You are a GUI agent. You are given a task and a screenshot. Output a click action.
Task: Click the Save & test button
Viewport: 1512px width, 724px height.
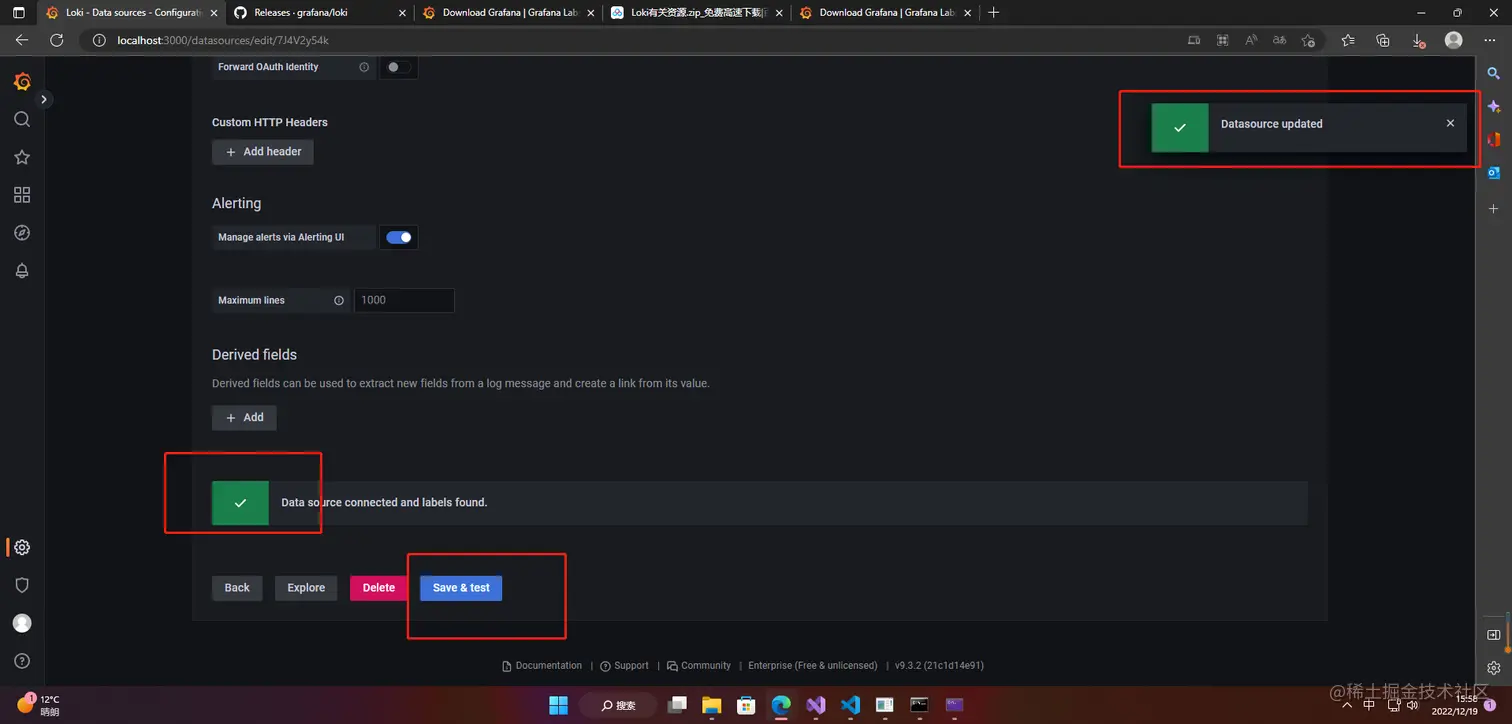pyautogui.click(x=461, y=588)
